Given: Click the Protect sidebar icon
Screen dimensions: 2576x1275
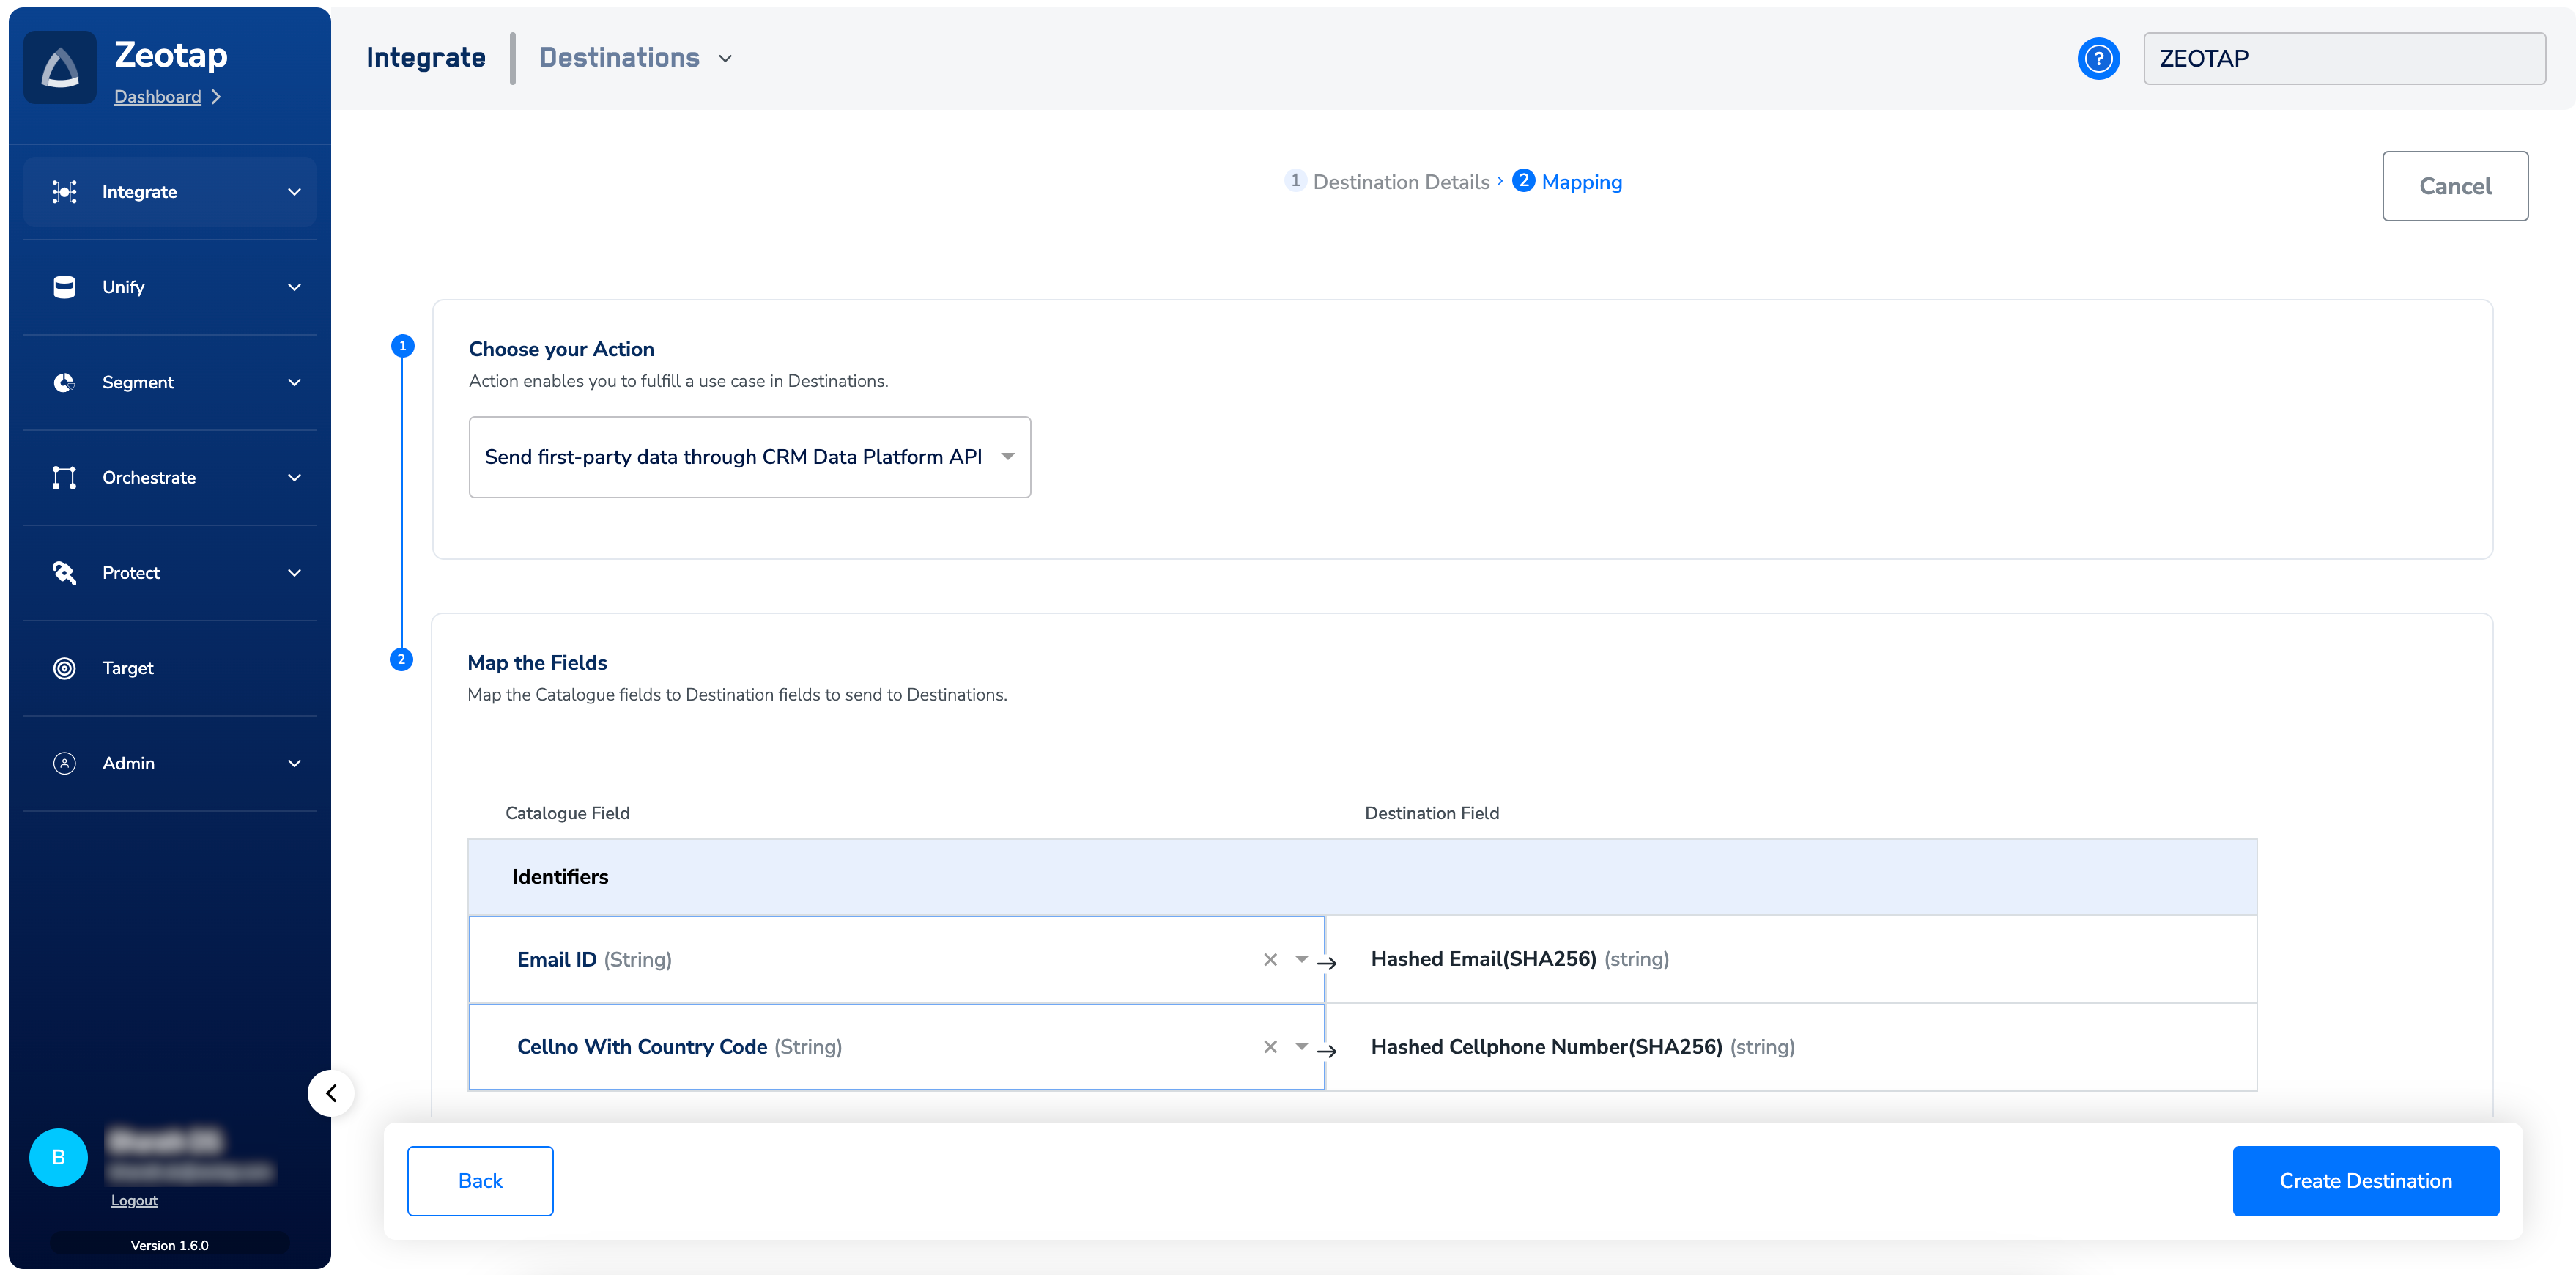Looking at the screenshot, I should click(x=64, y=572).
